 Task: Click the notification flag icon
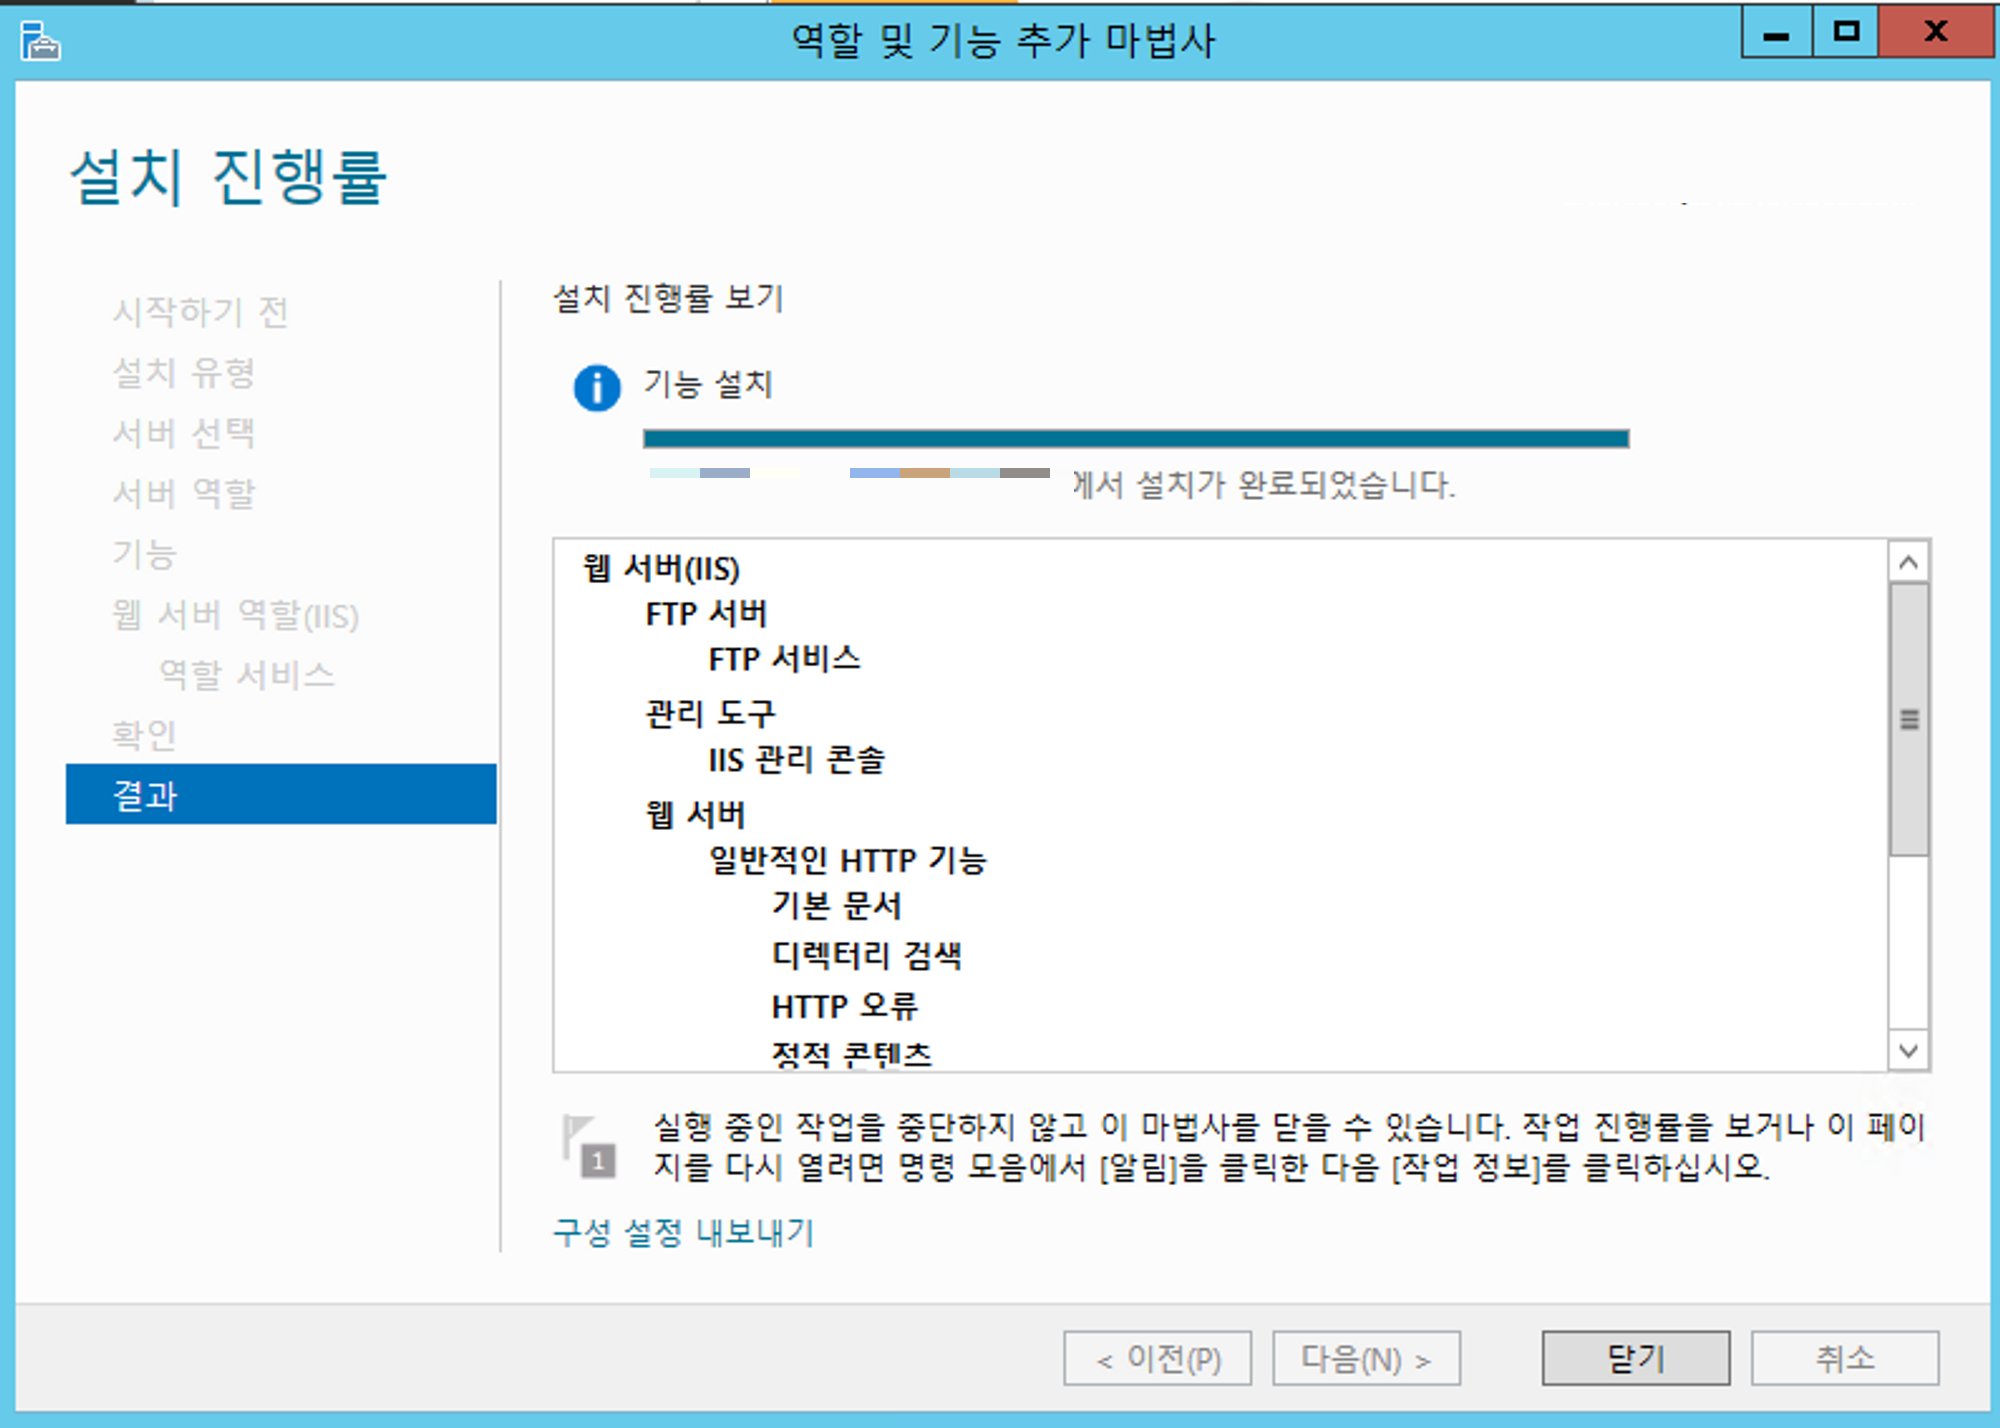588,1146
